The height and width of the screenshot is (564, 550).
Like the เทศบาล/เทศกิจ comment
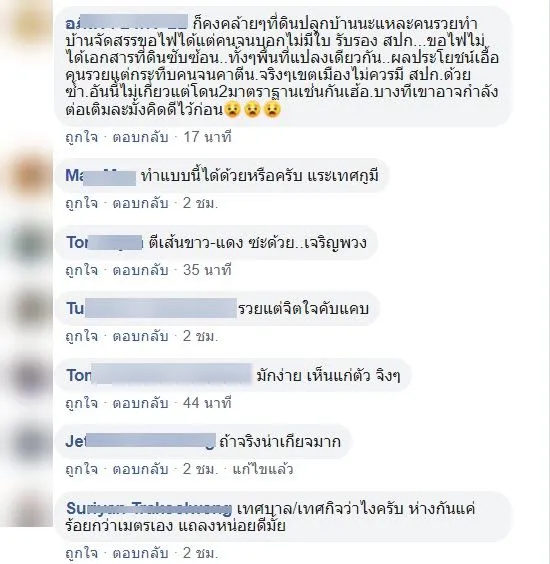82,553
